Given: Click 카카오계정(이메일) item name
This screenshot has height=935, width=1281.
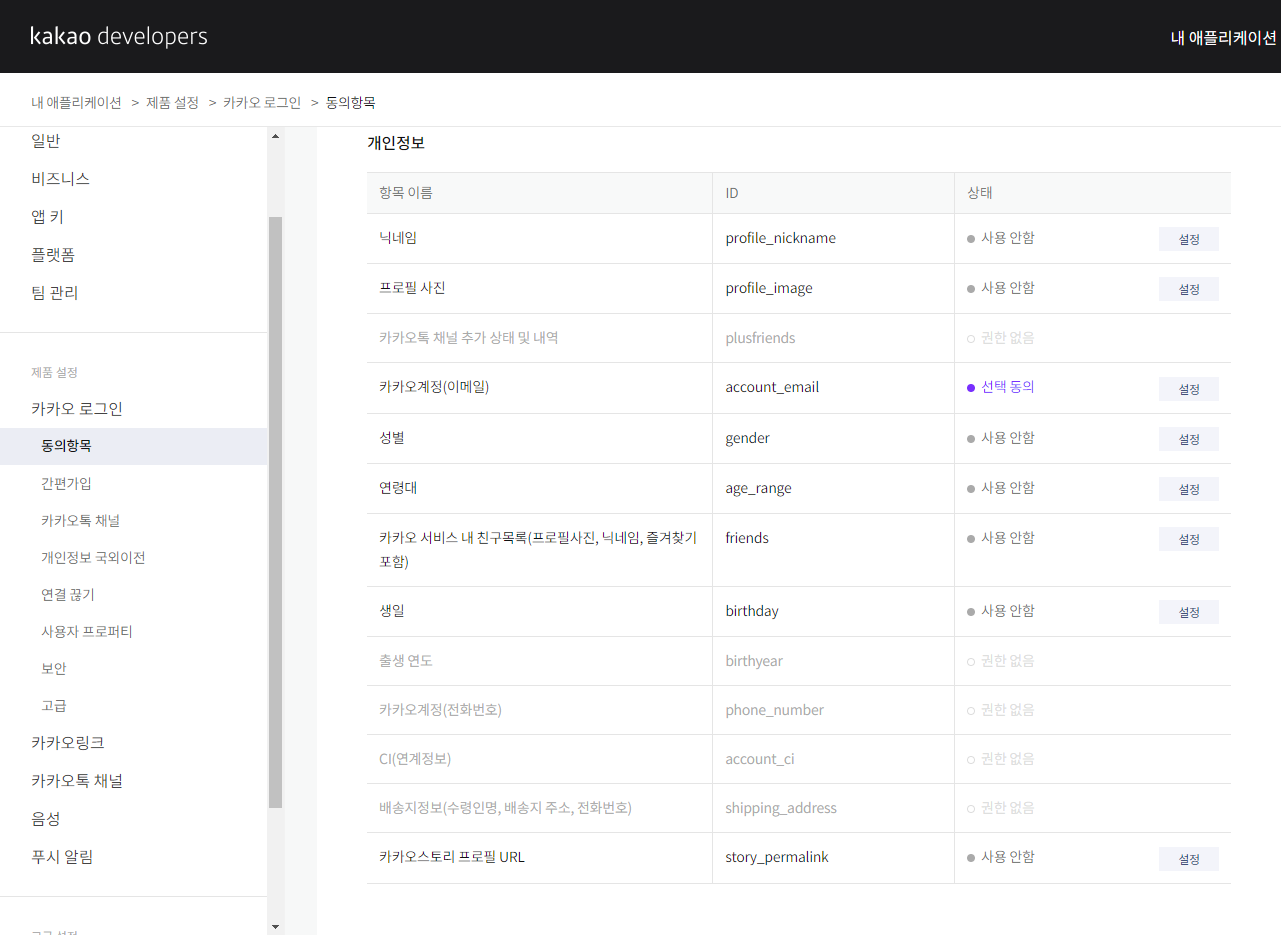Looking at the screenshot, I should (434, 387).
